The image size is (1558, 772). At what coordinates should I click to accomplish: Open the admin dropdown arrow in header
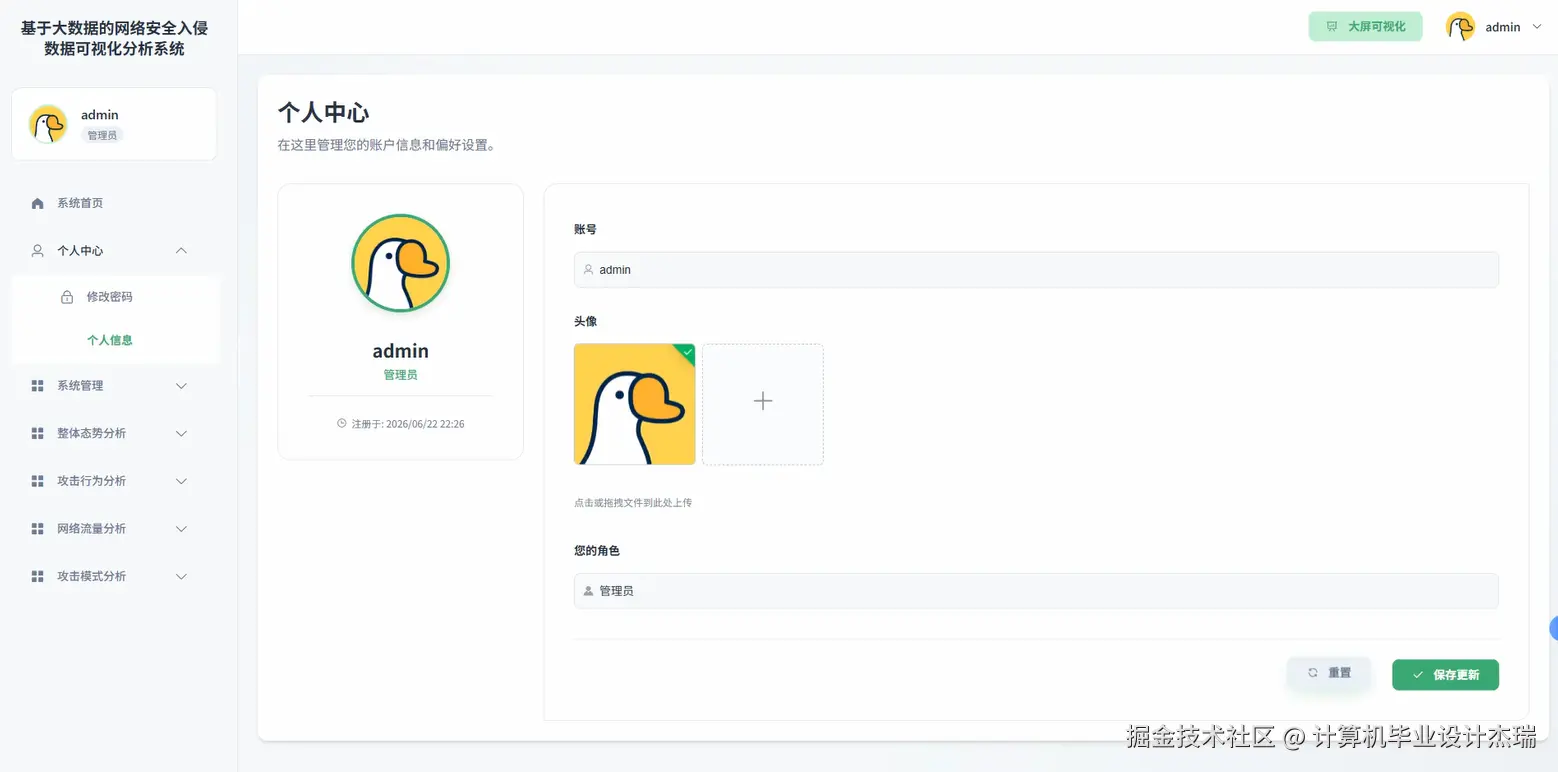[x=1537, y=27]
